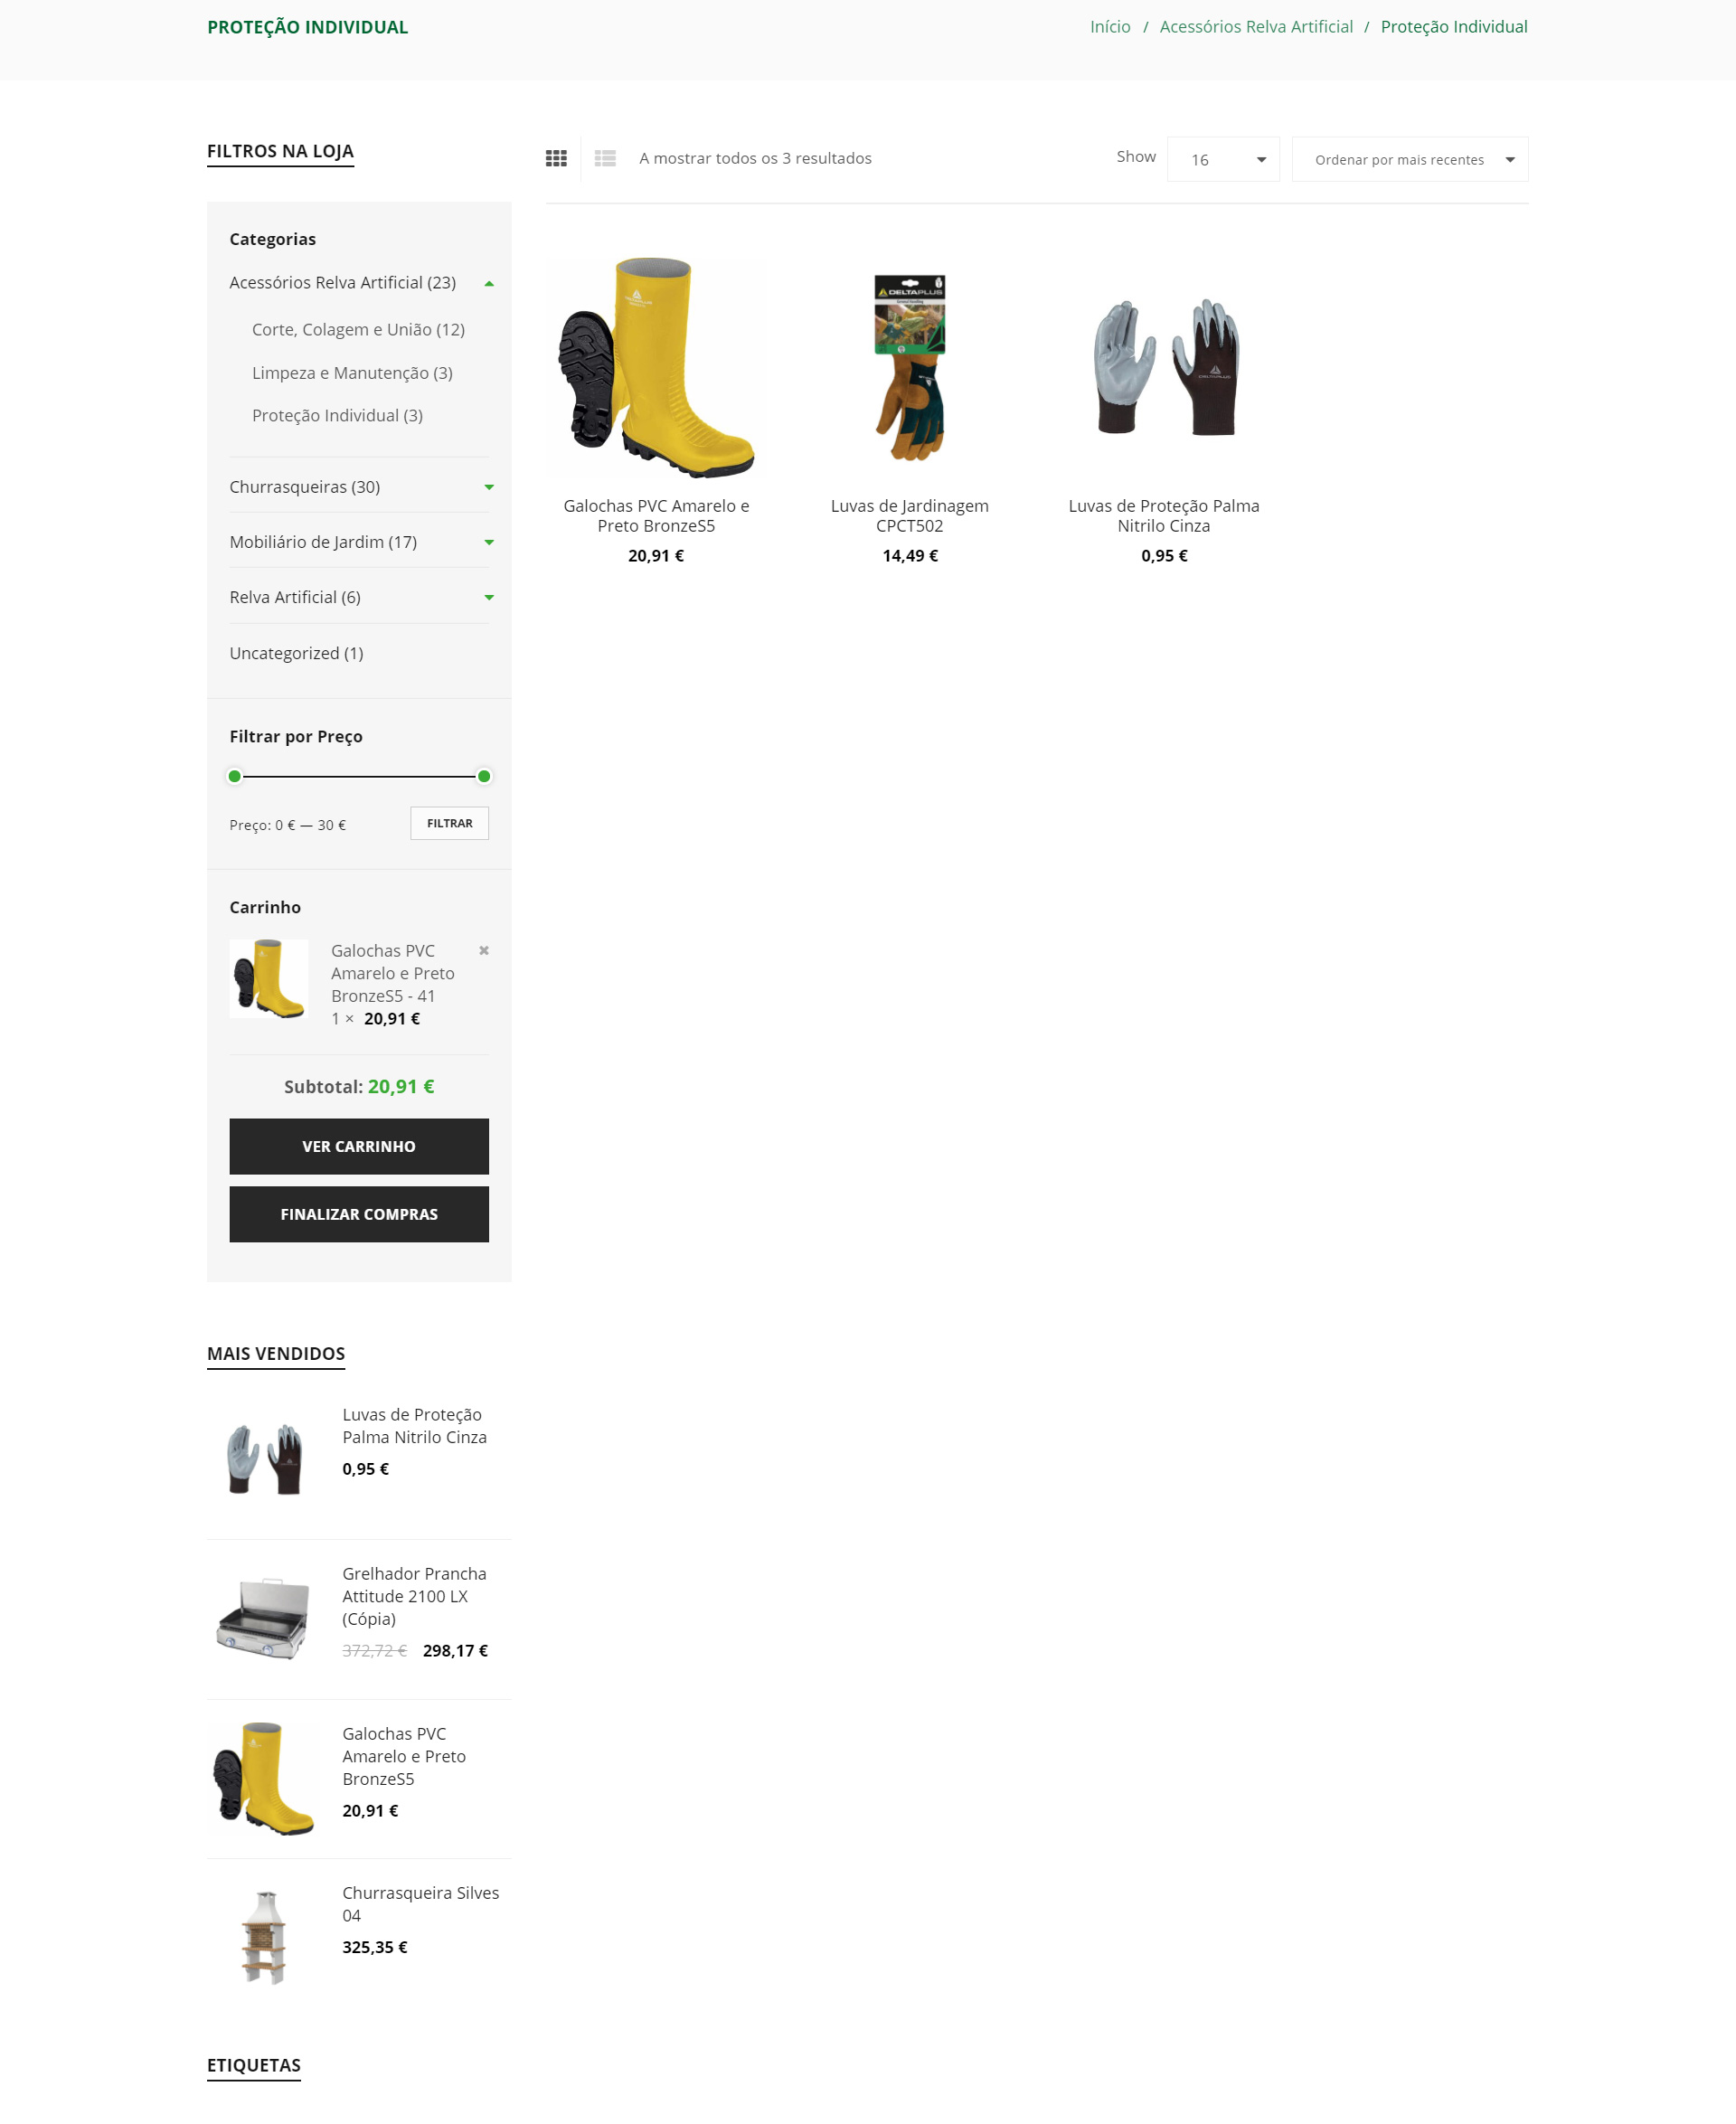Expand Churrasqueiras category arrow

pos(489,487)
